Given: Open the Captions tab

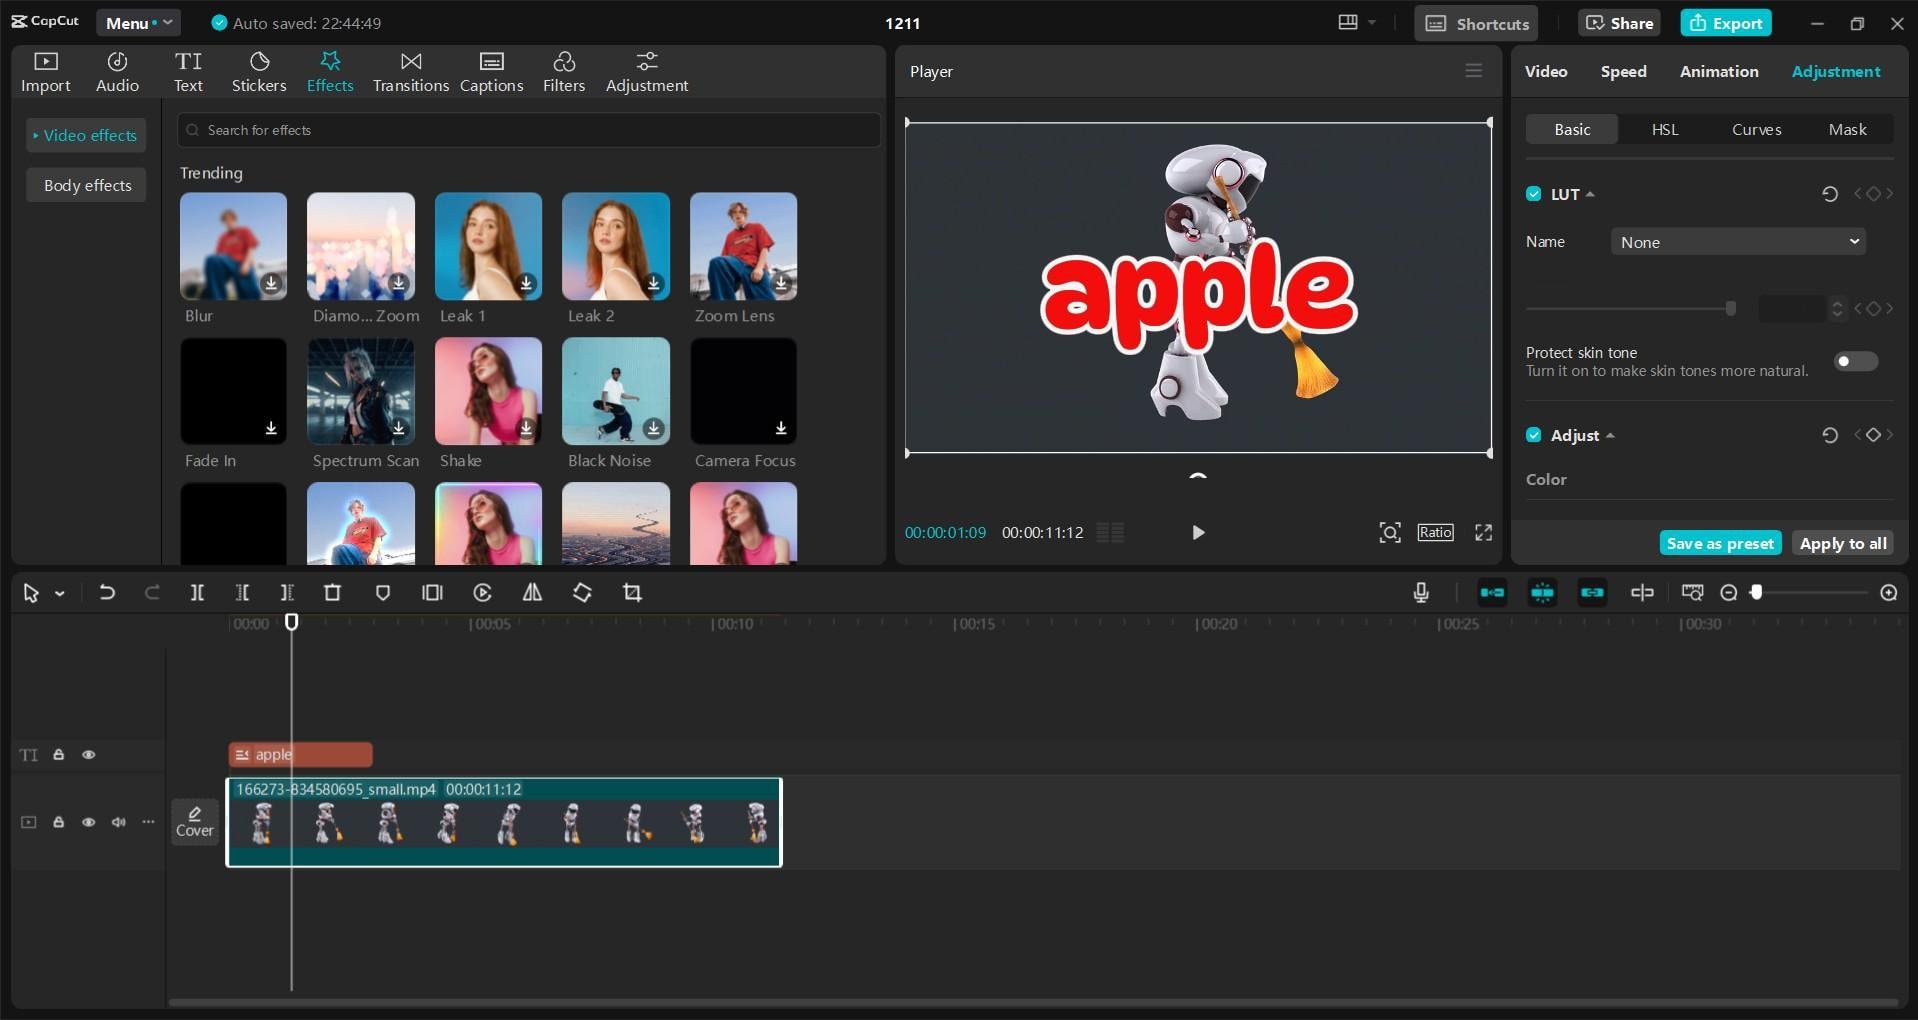Looking at the screenshot, I should tap(491, 72).
